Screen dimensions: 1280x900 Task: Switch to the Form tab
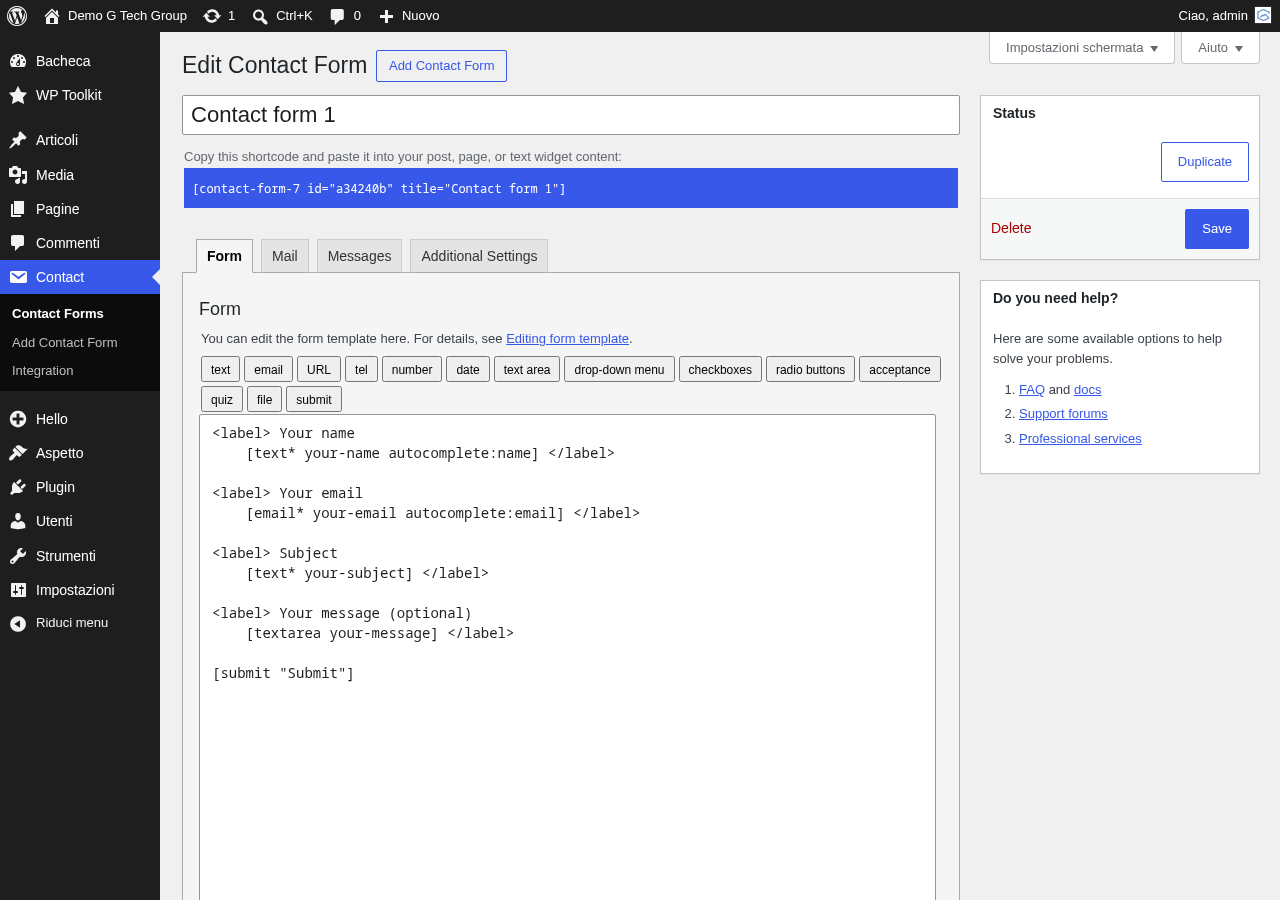[x=224, y=256]
